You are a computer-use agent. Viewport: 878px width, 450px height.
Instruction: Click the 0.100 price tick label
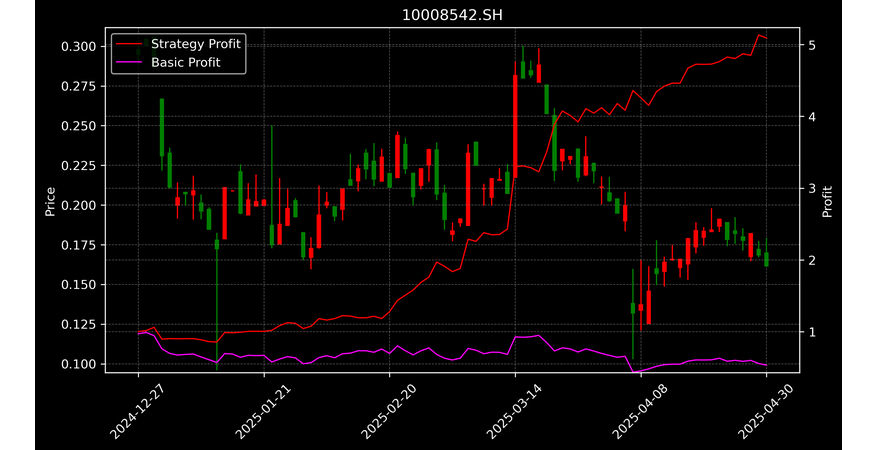pos(79,364)
